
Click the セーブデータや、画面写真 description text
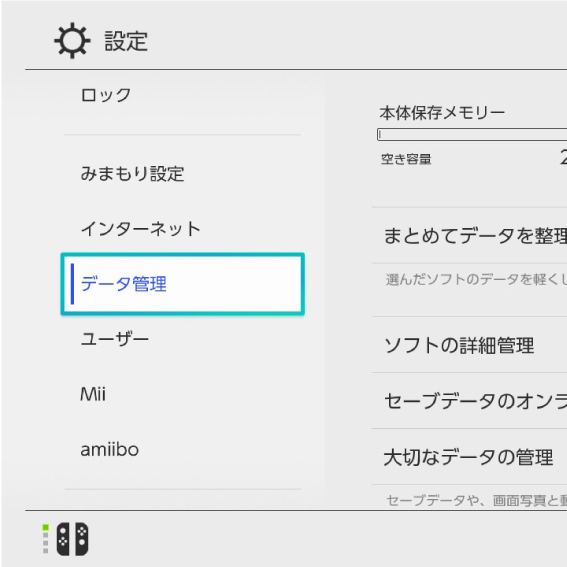tap(476, 500)
